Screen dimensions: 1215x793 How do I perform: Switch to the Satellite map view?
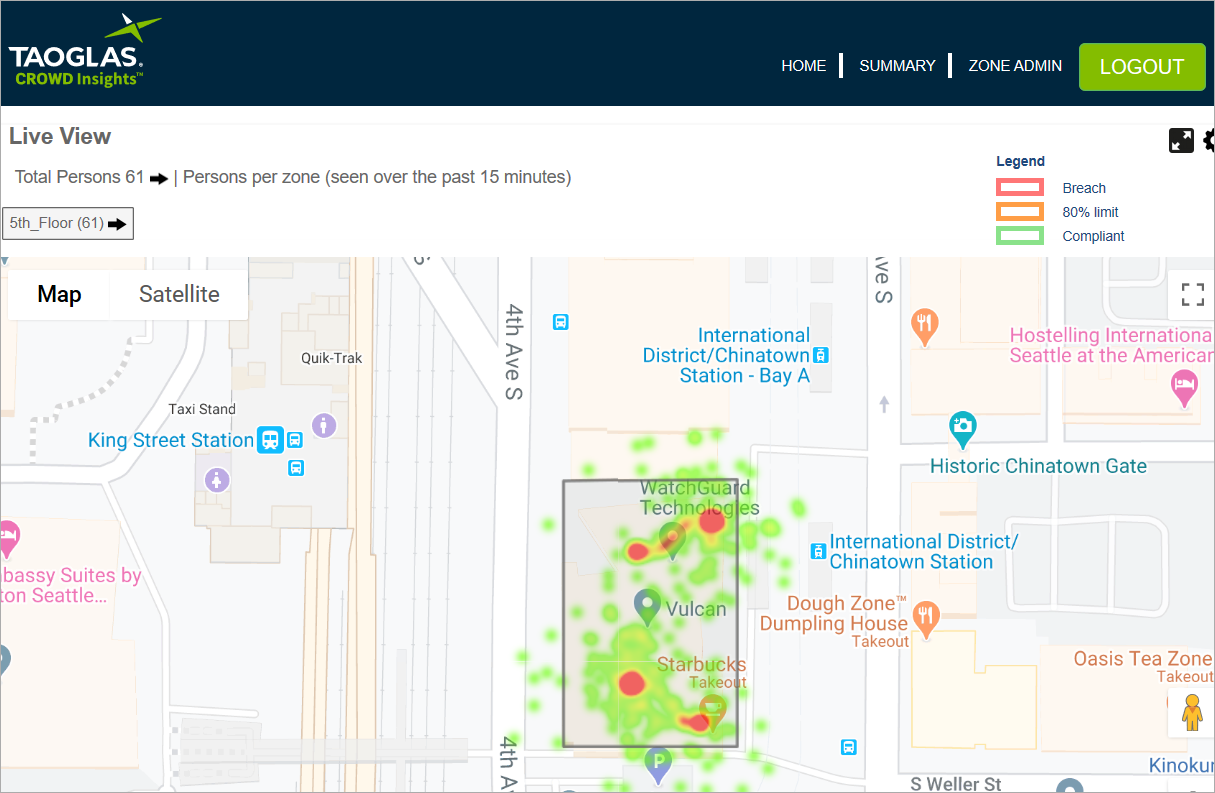pyautogui.click(x=178, y=294)
